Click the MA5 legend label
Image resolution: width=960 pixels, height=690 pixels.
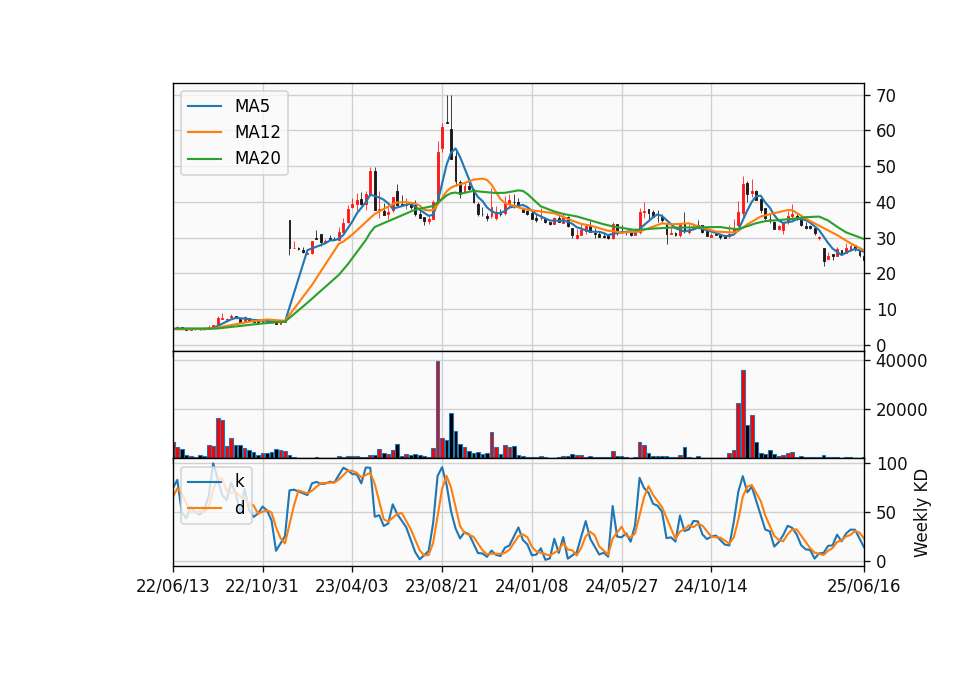(x=252, y=106)
